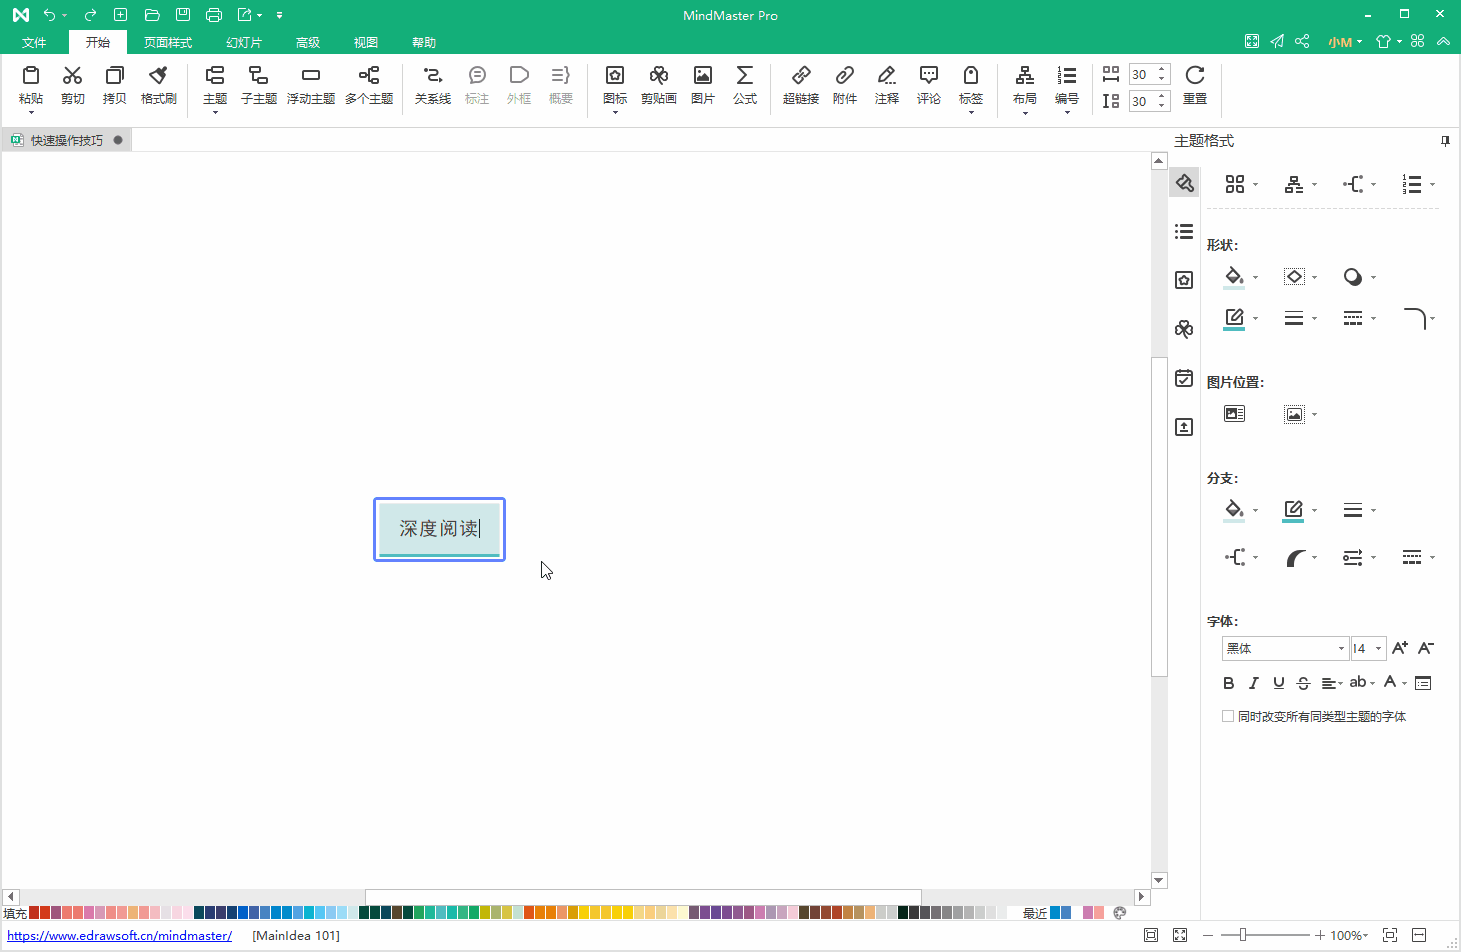Click the 重置 reset button

coord(1194,85)
